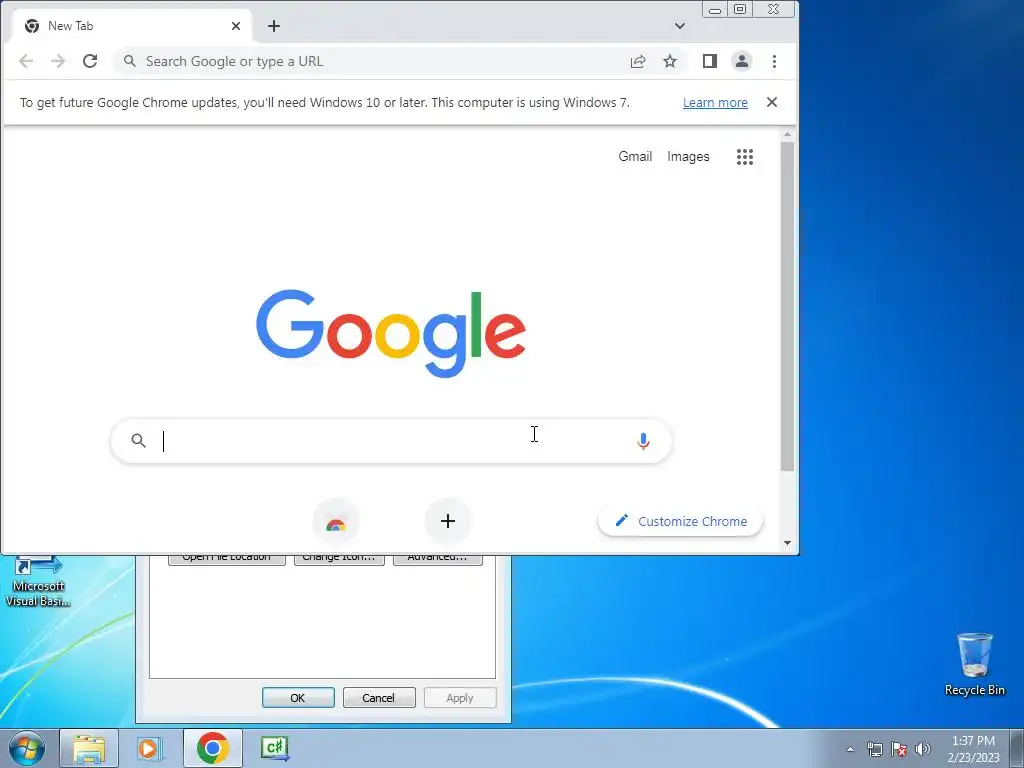Open the Windows Start menu

click(x=27, y=748)
